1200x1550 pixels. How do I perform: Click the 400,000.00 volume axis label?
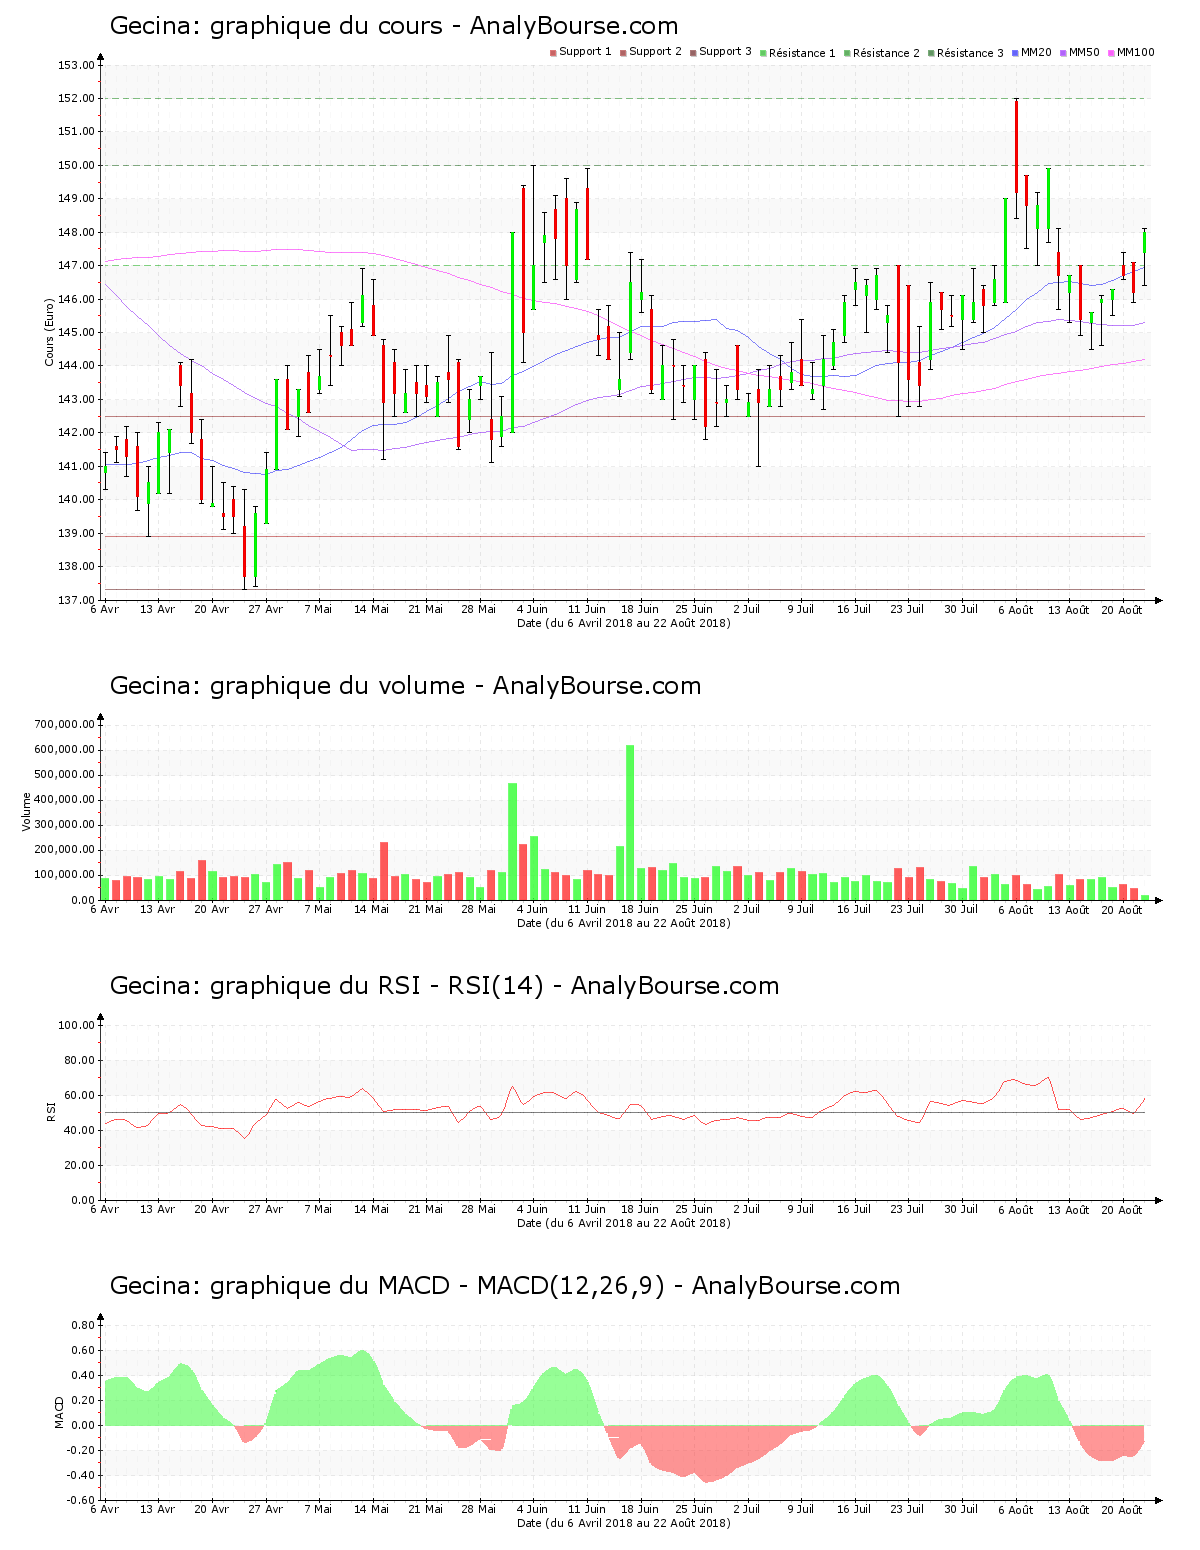(x=65, y=800)
